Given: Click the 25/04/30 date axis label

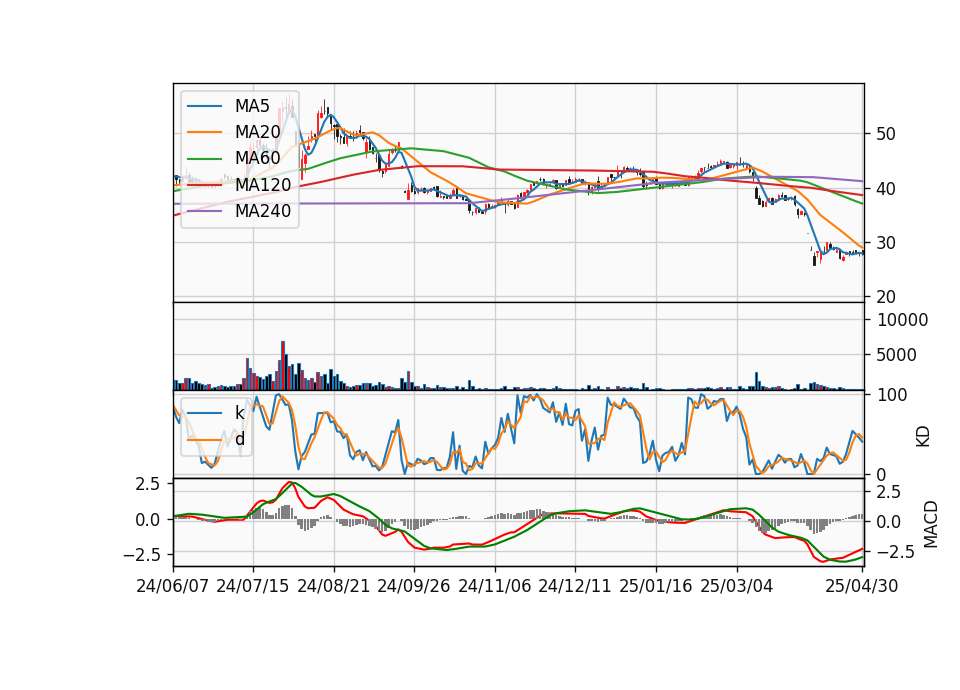Looking at the screenshot, I should (862, 586).
